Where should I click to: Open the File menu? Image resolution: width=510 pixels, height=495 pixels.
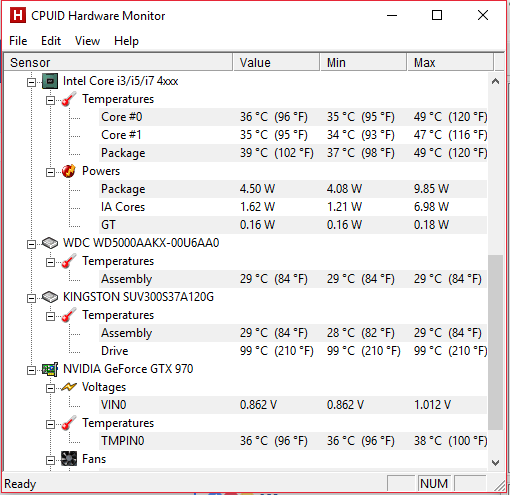point(18,41)
